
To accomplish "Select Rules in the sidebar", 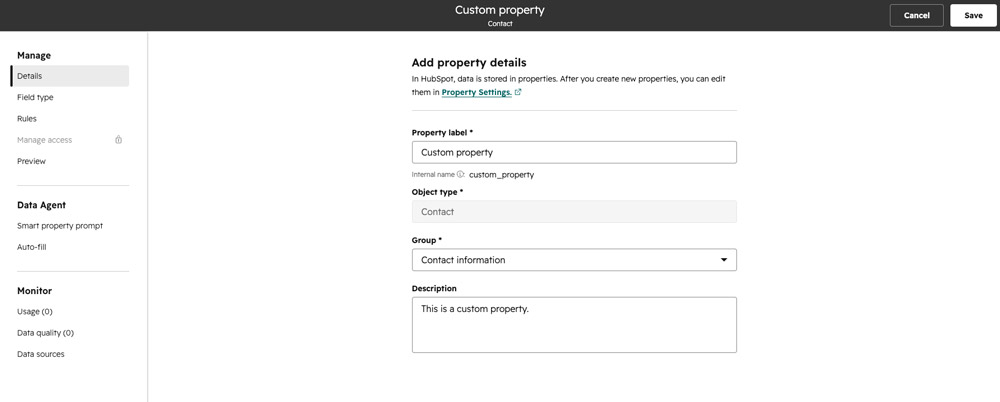I will coord(27,119).
